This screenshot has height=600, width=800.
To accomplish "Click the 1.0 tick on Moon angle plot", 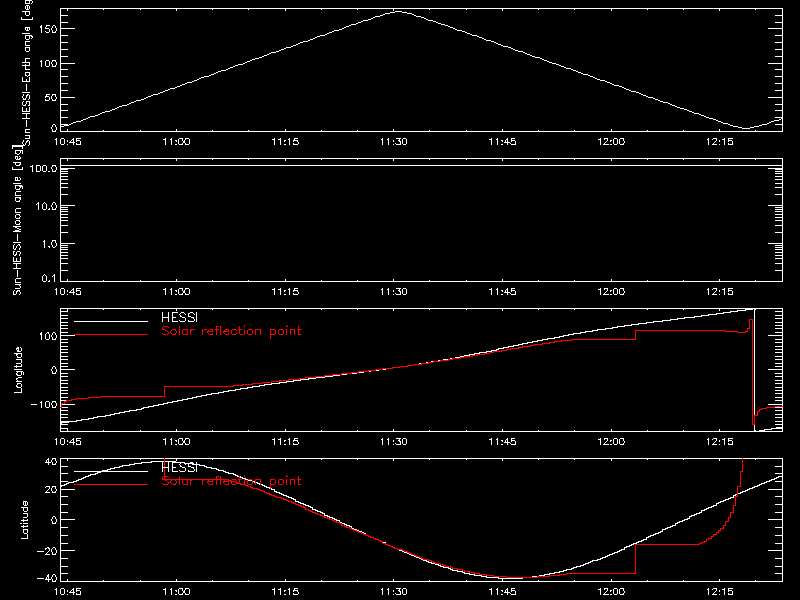I will pyautogui.click(x=49, y=244).
